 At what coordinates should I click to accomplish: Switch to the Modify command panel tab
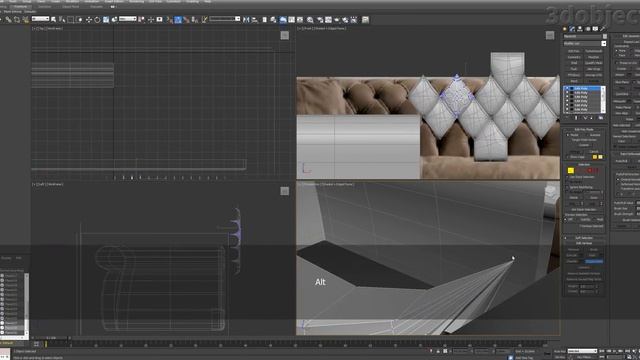point(572,29)
